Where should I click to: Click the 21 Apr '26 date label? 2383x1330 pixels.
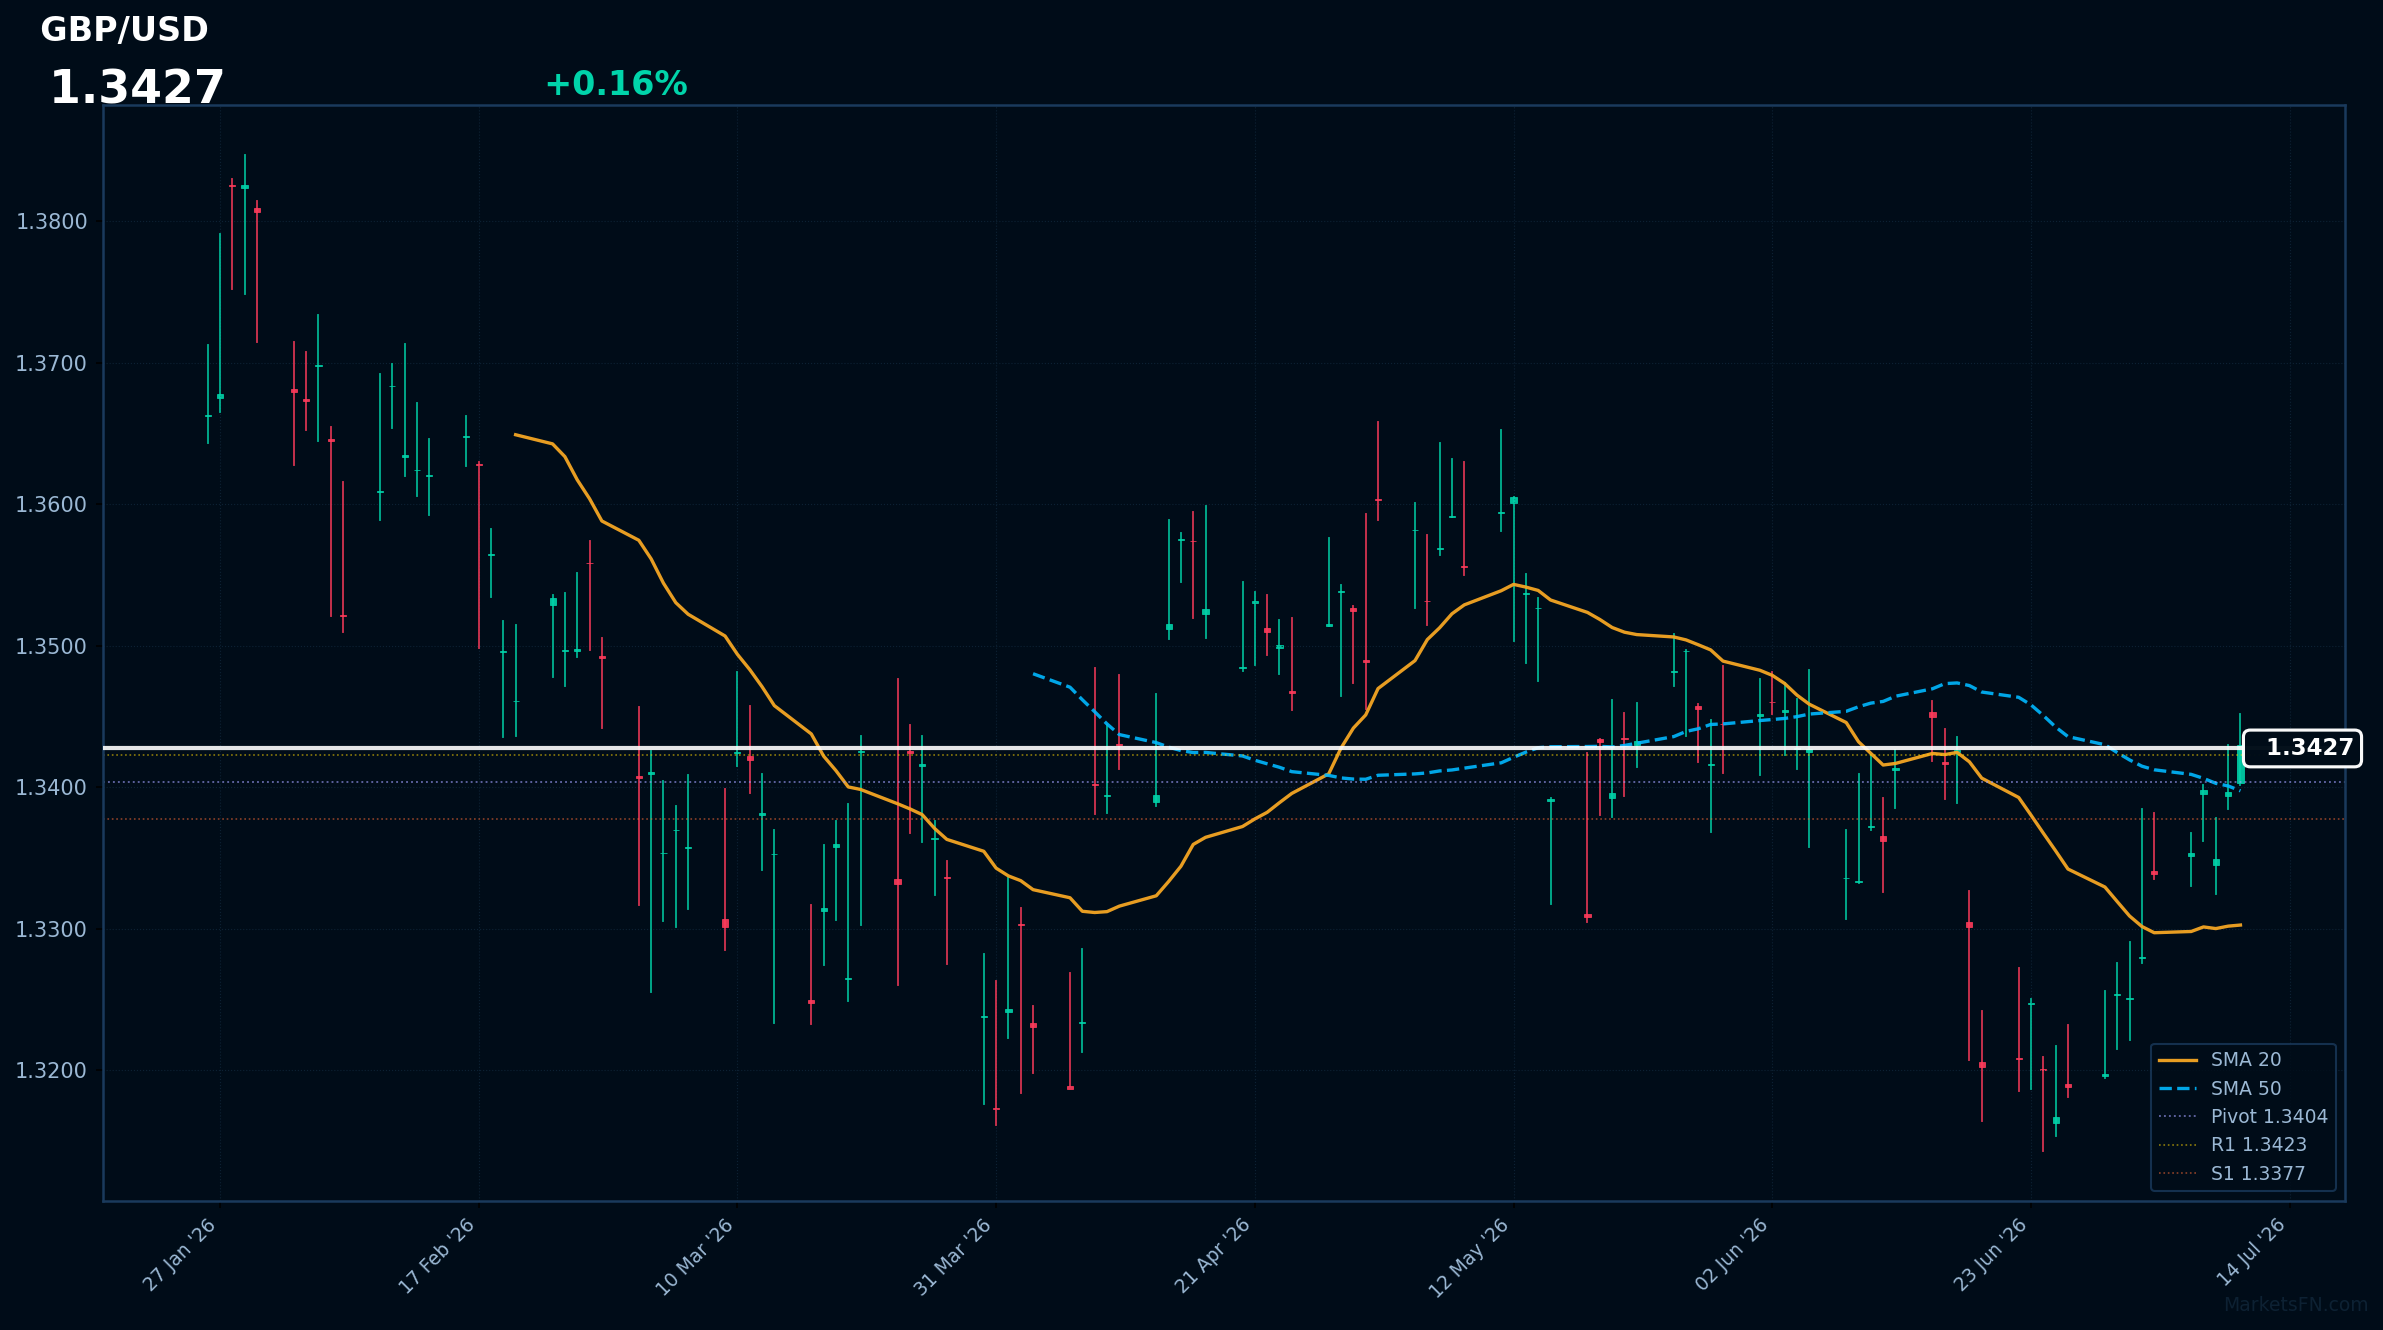point(1213,1256)
